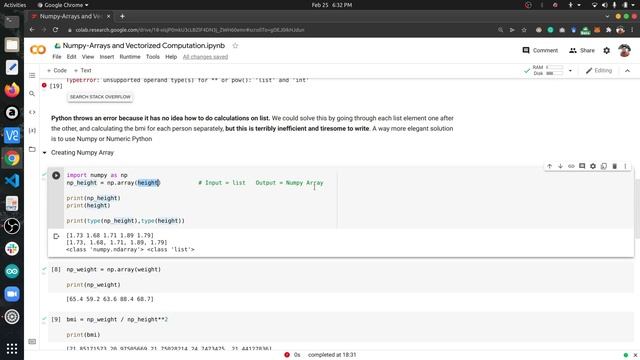Click the browser address bar
This screenshot has width=640, height=360.
click(x=282, y=30)
